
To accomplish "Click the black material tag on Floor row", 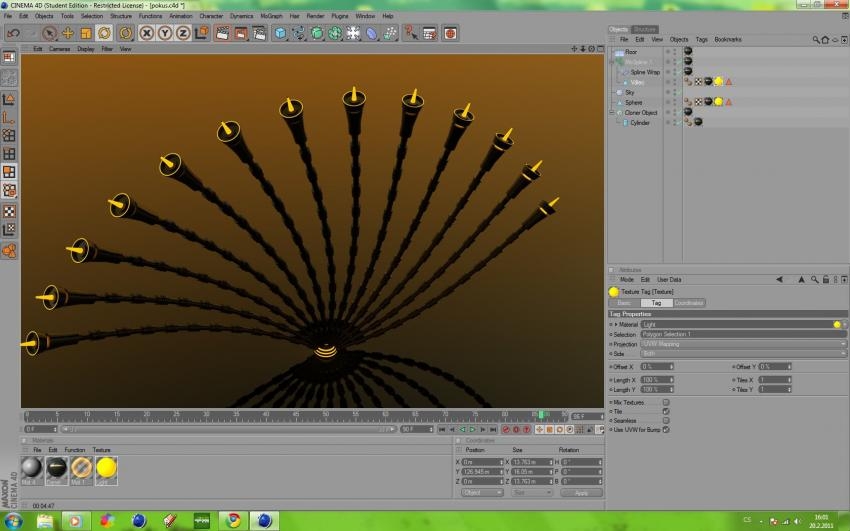I will click(x=688, y=51).
